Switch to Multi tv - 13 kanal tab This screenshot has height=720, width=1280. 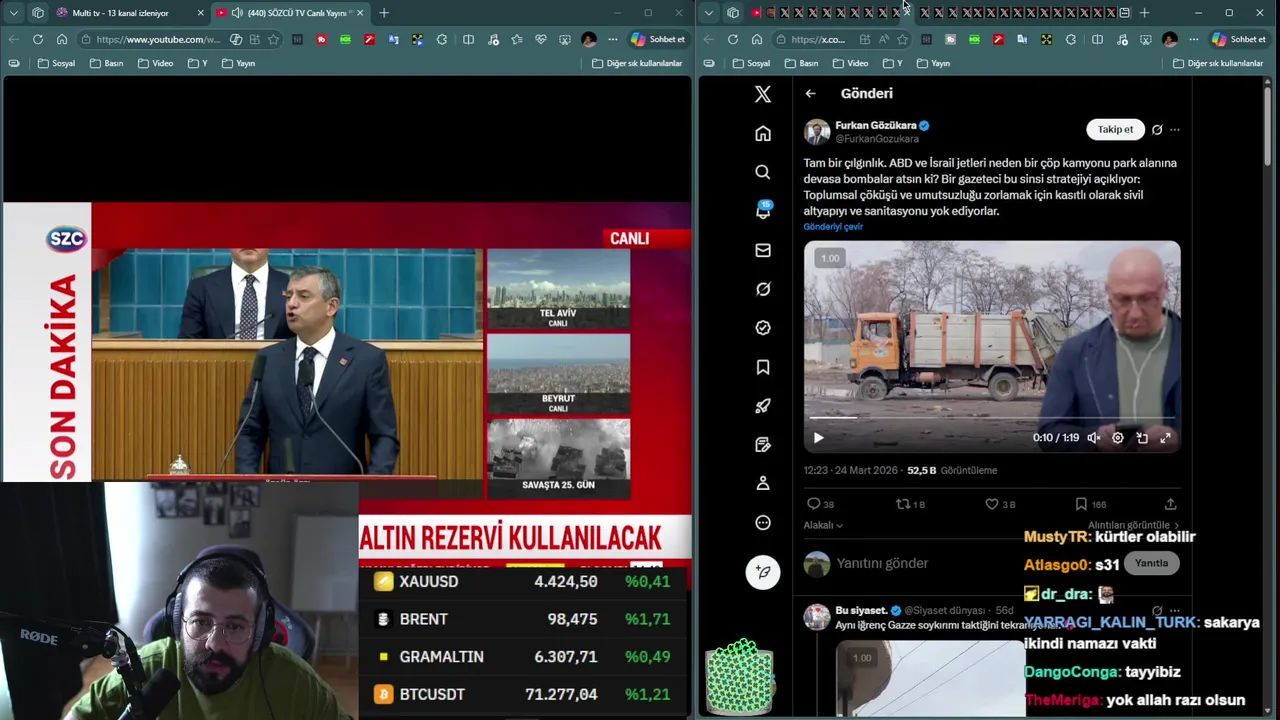coord(130,13)
